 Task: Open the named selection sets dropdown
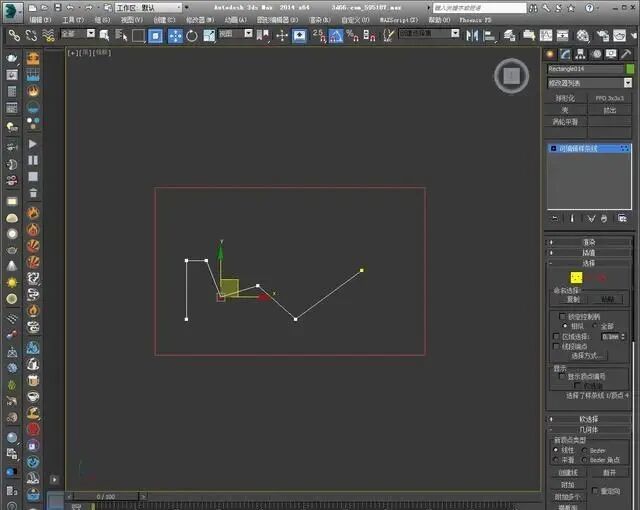click(455, 33)
